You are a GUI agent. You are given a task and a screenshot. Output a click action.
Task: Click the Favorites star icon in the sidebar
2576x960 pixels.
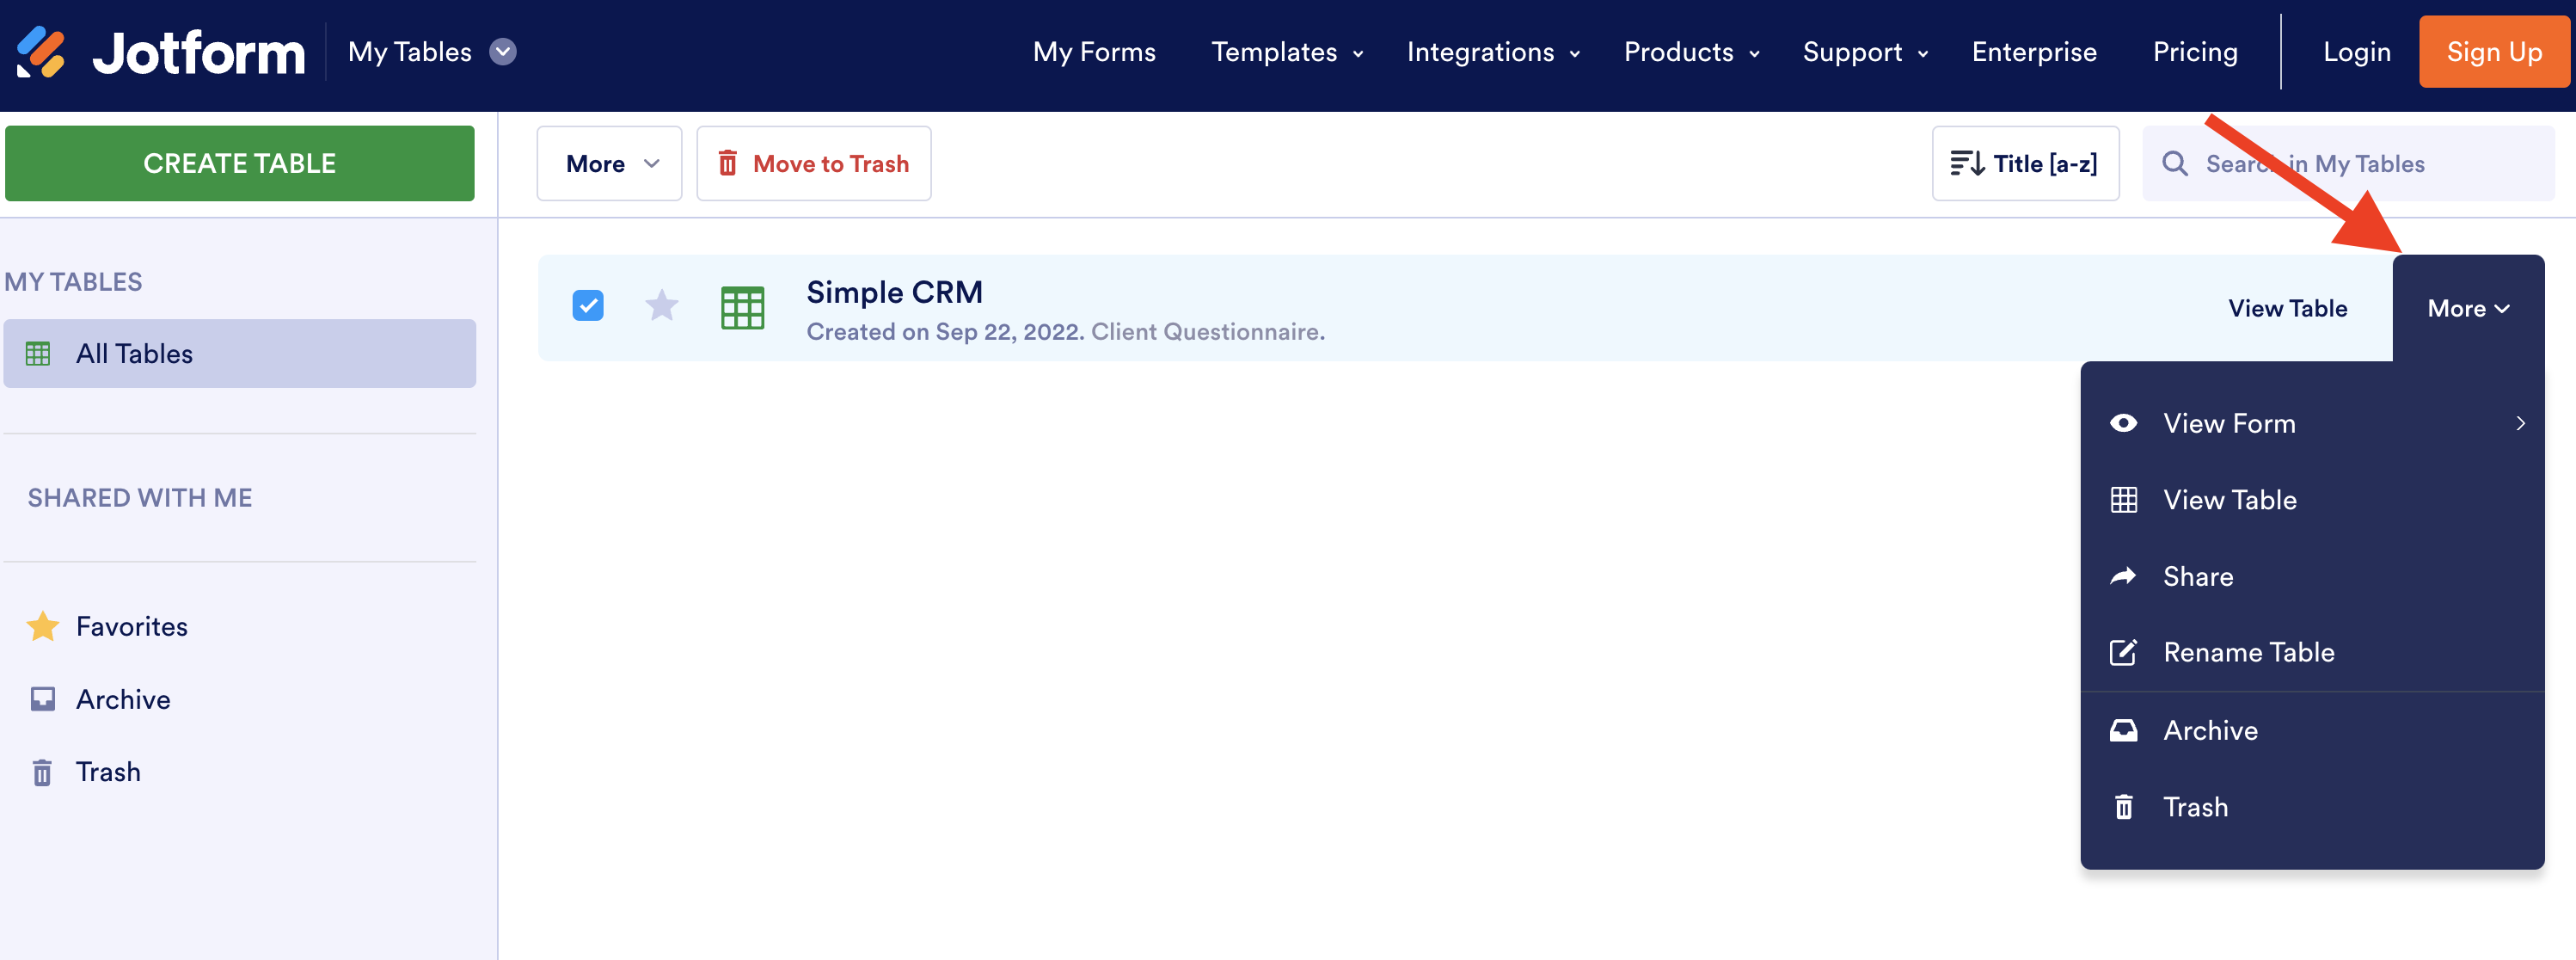tap(42, 626)
